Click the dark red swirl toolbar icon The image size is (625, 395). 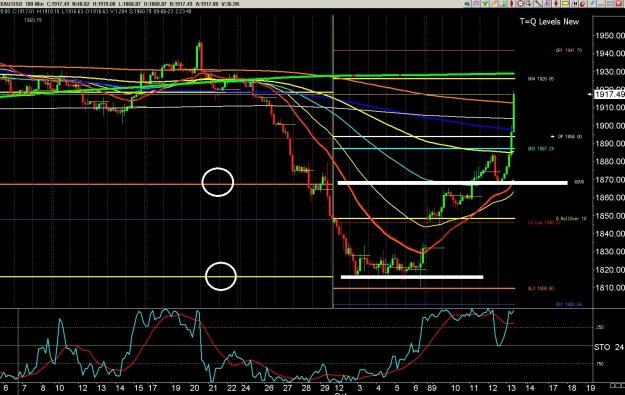tap(582, 4)
